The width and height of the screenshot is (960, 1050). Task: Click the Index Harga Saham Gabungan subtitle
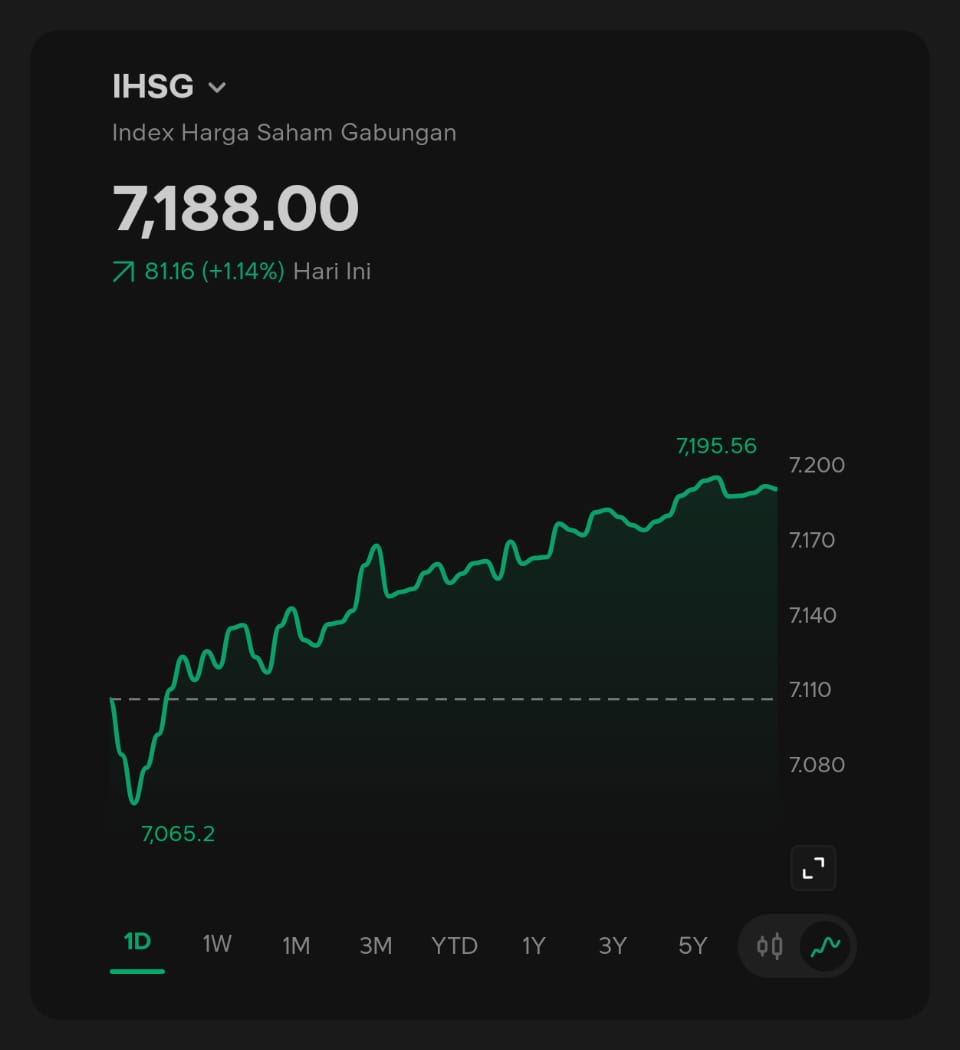[x=284, y=133]
